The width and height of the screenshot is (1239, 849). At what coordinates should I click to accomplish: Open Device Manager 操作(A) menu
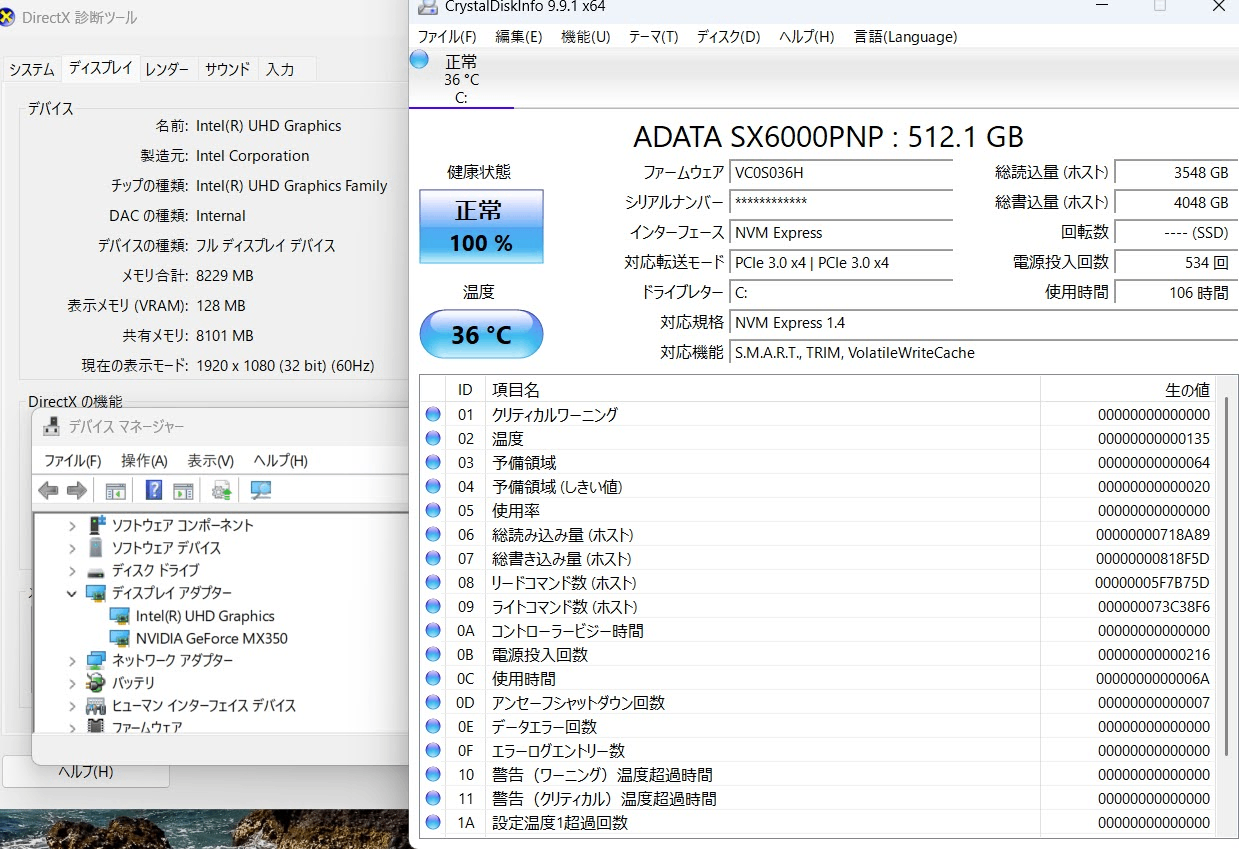pyautogui.click(x=144, y=461)
